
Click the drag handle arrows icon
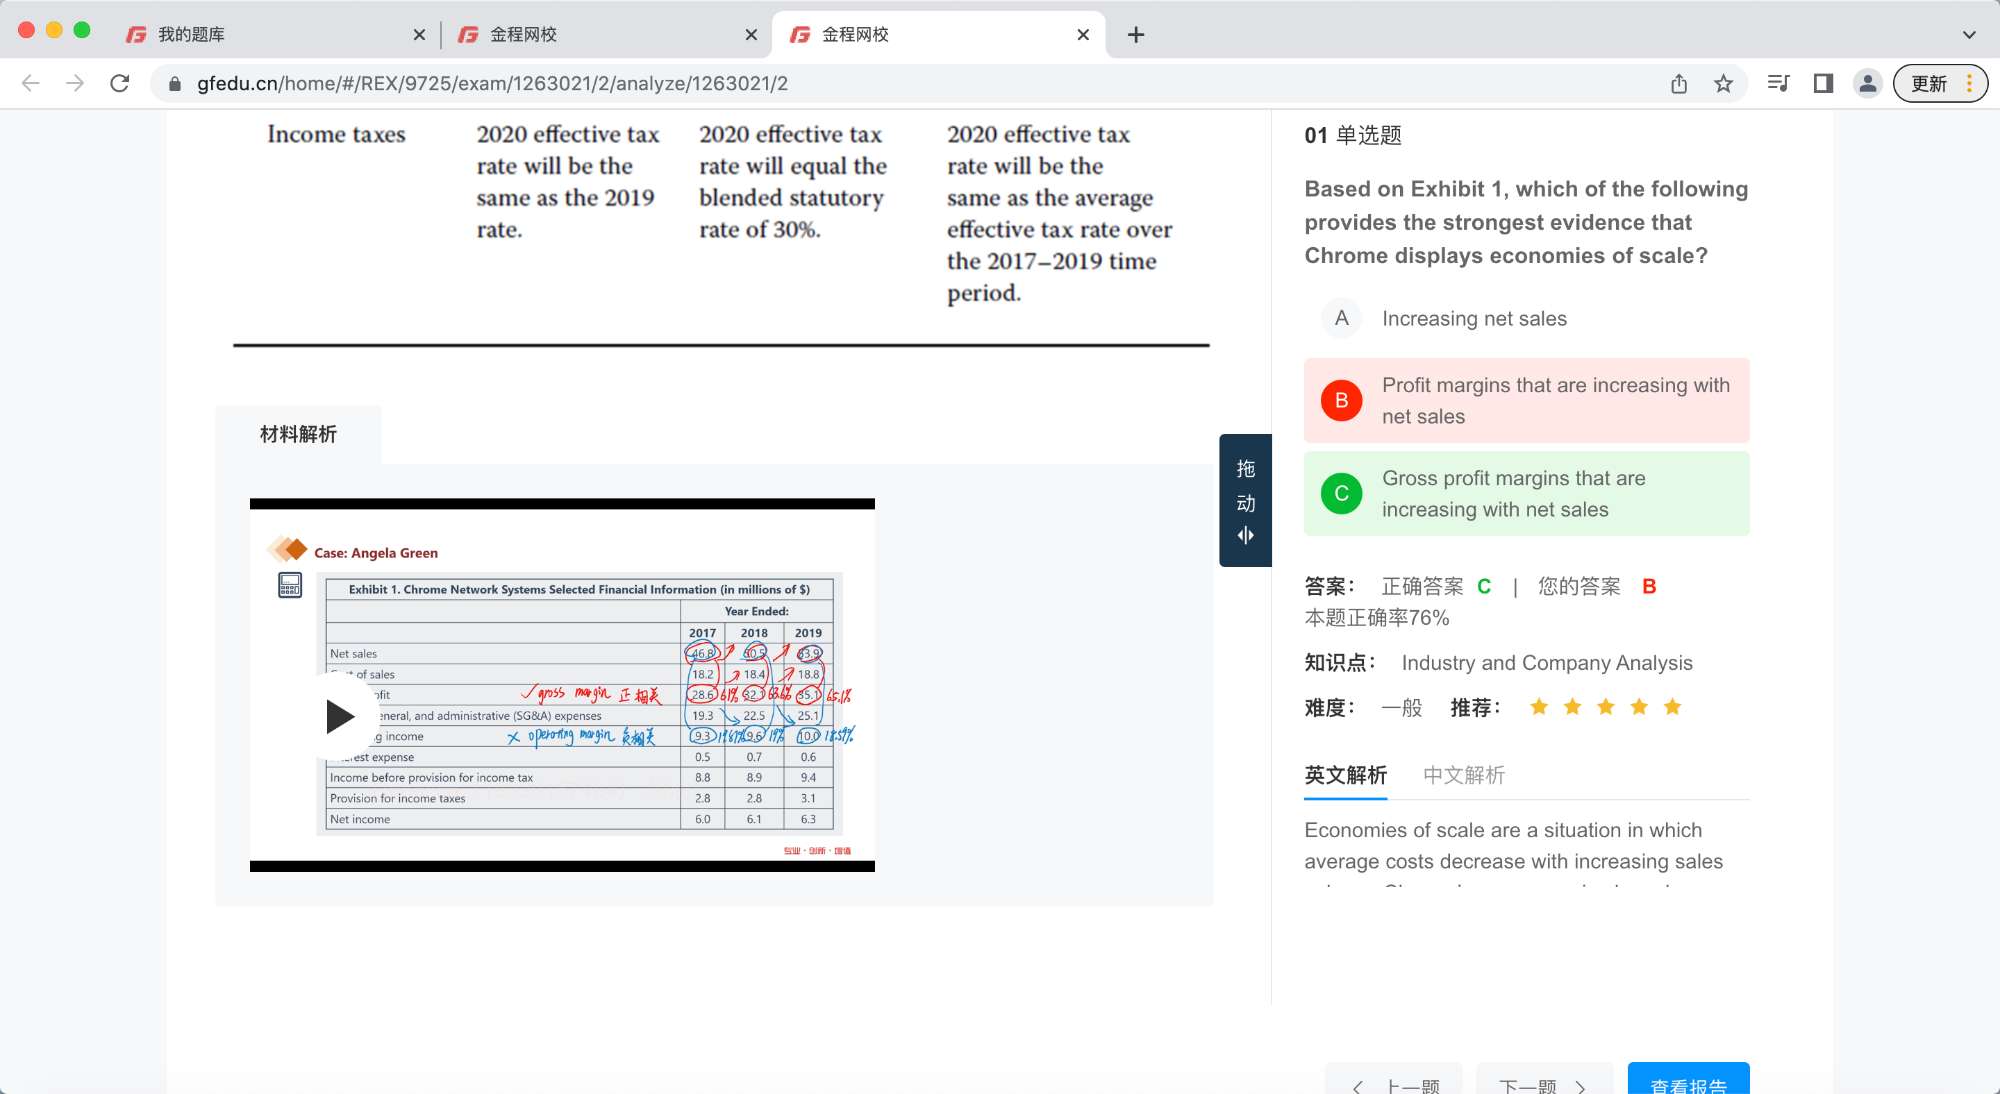coord(1245,535)
